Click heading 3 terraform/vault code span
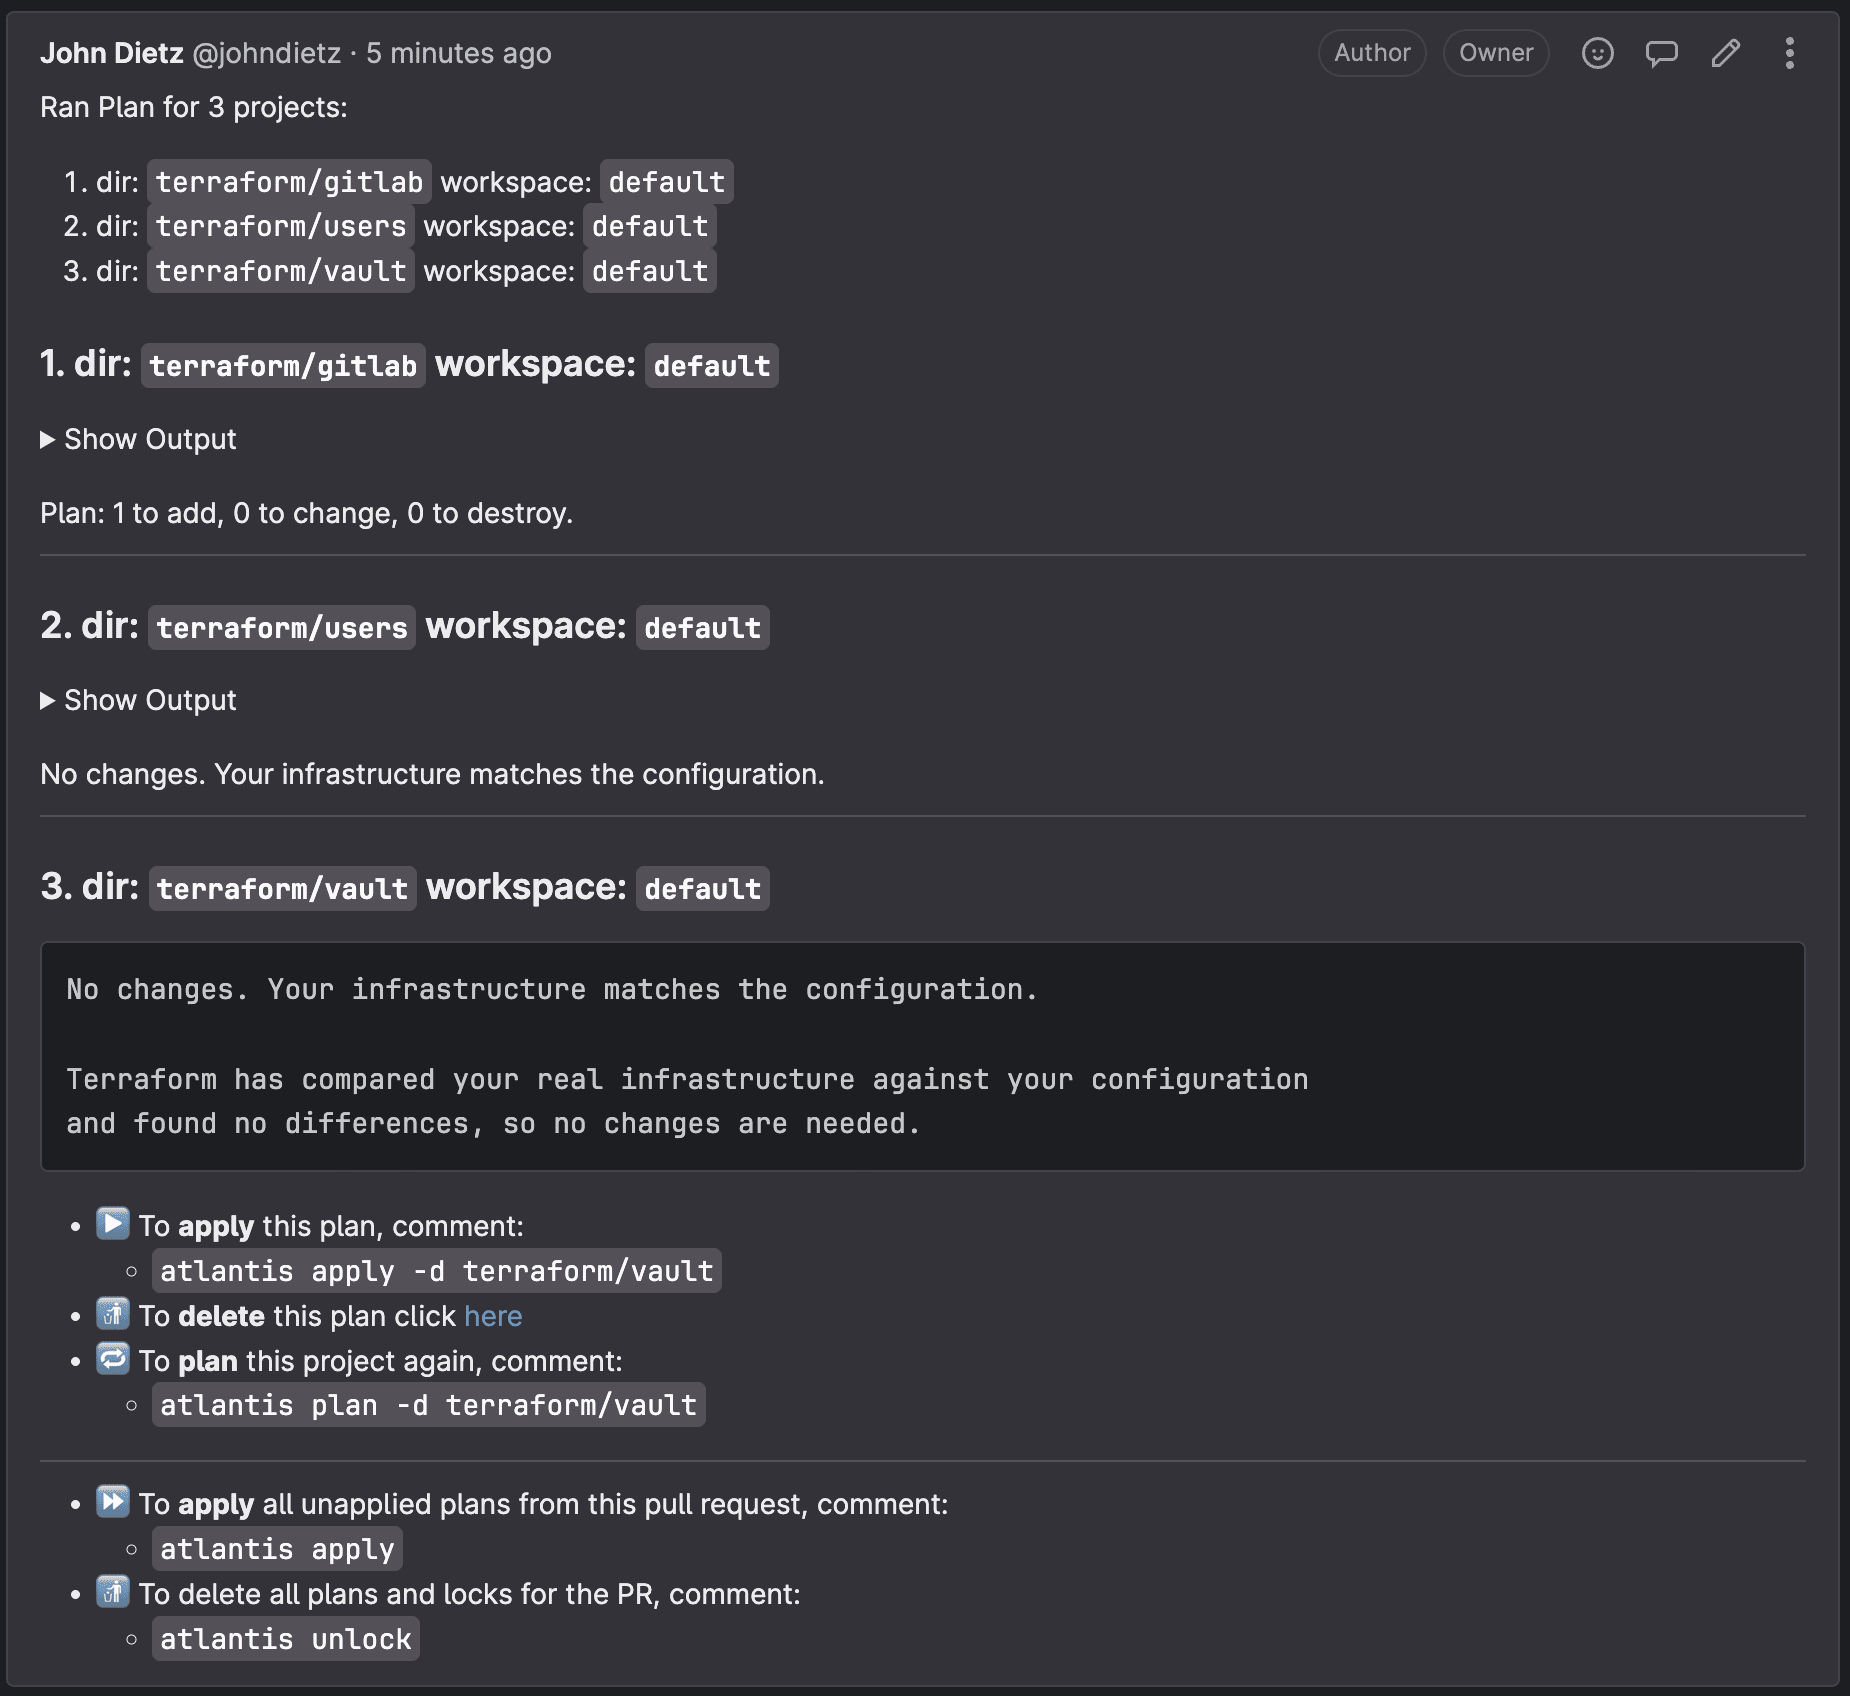The width and height of the screenshot is (1850, 1696). tap(283, 889)
